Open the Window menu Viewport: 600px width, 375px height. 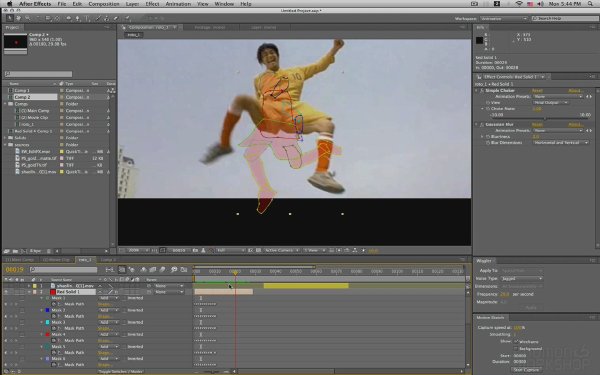224,4
